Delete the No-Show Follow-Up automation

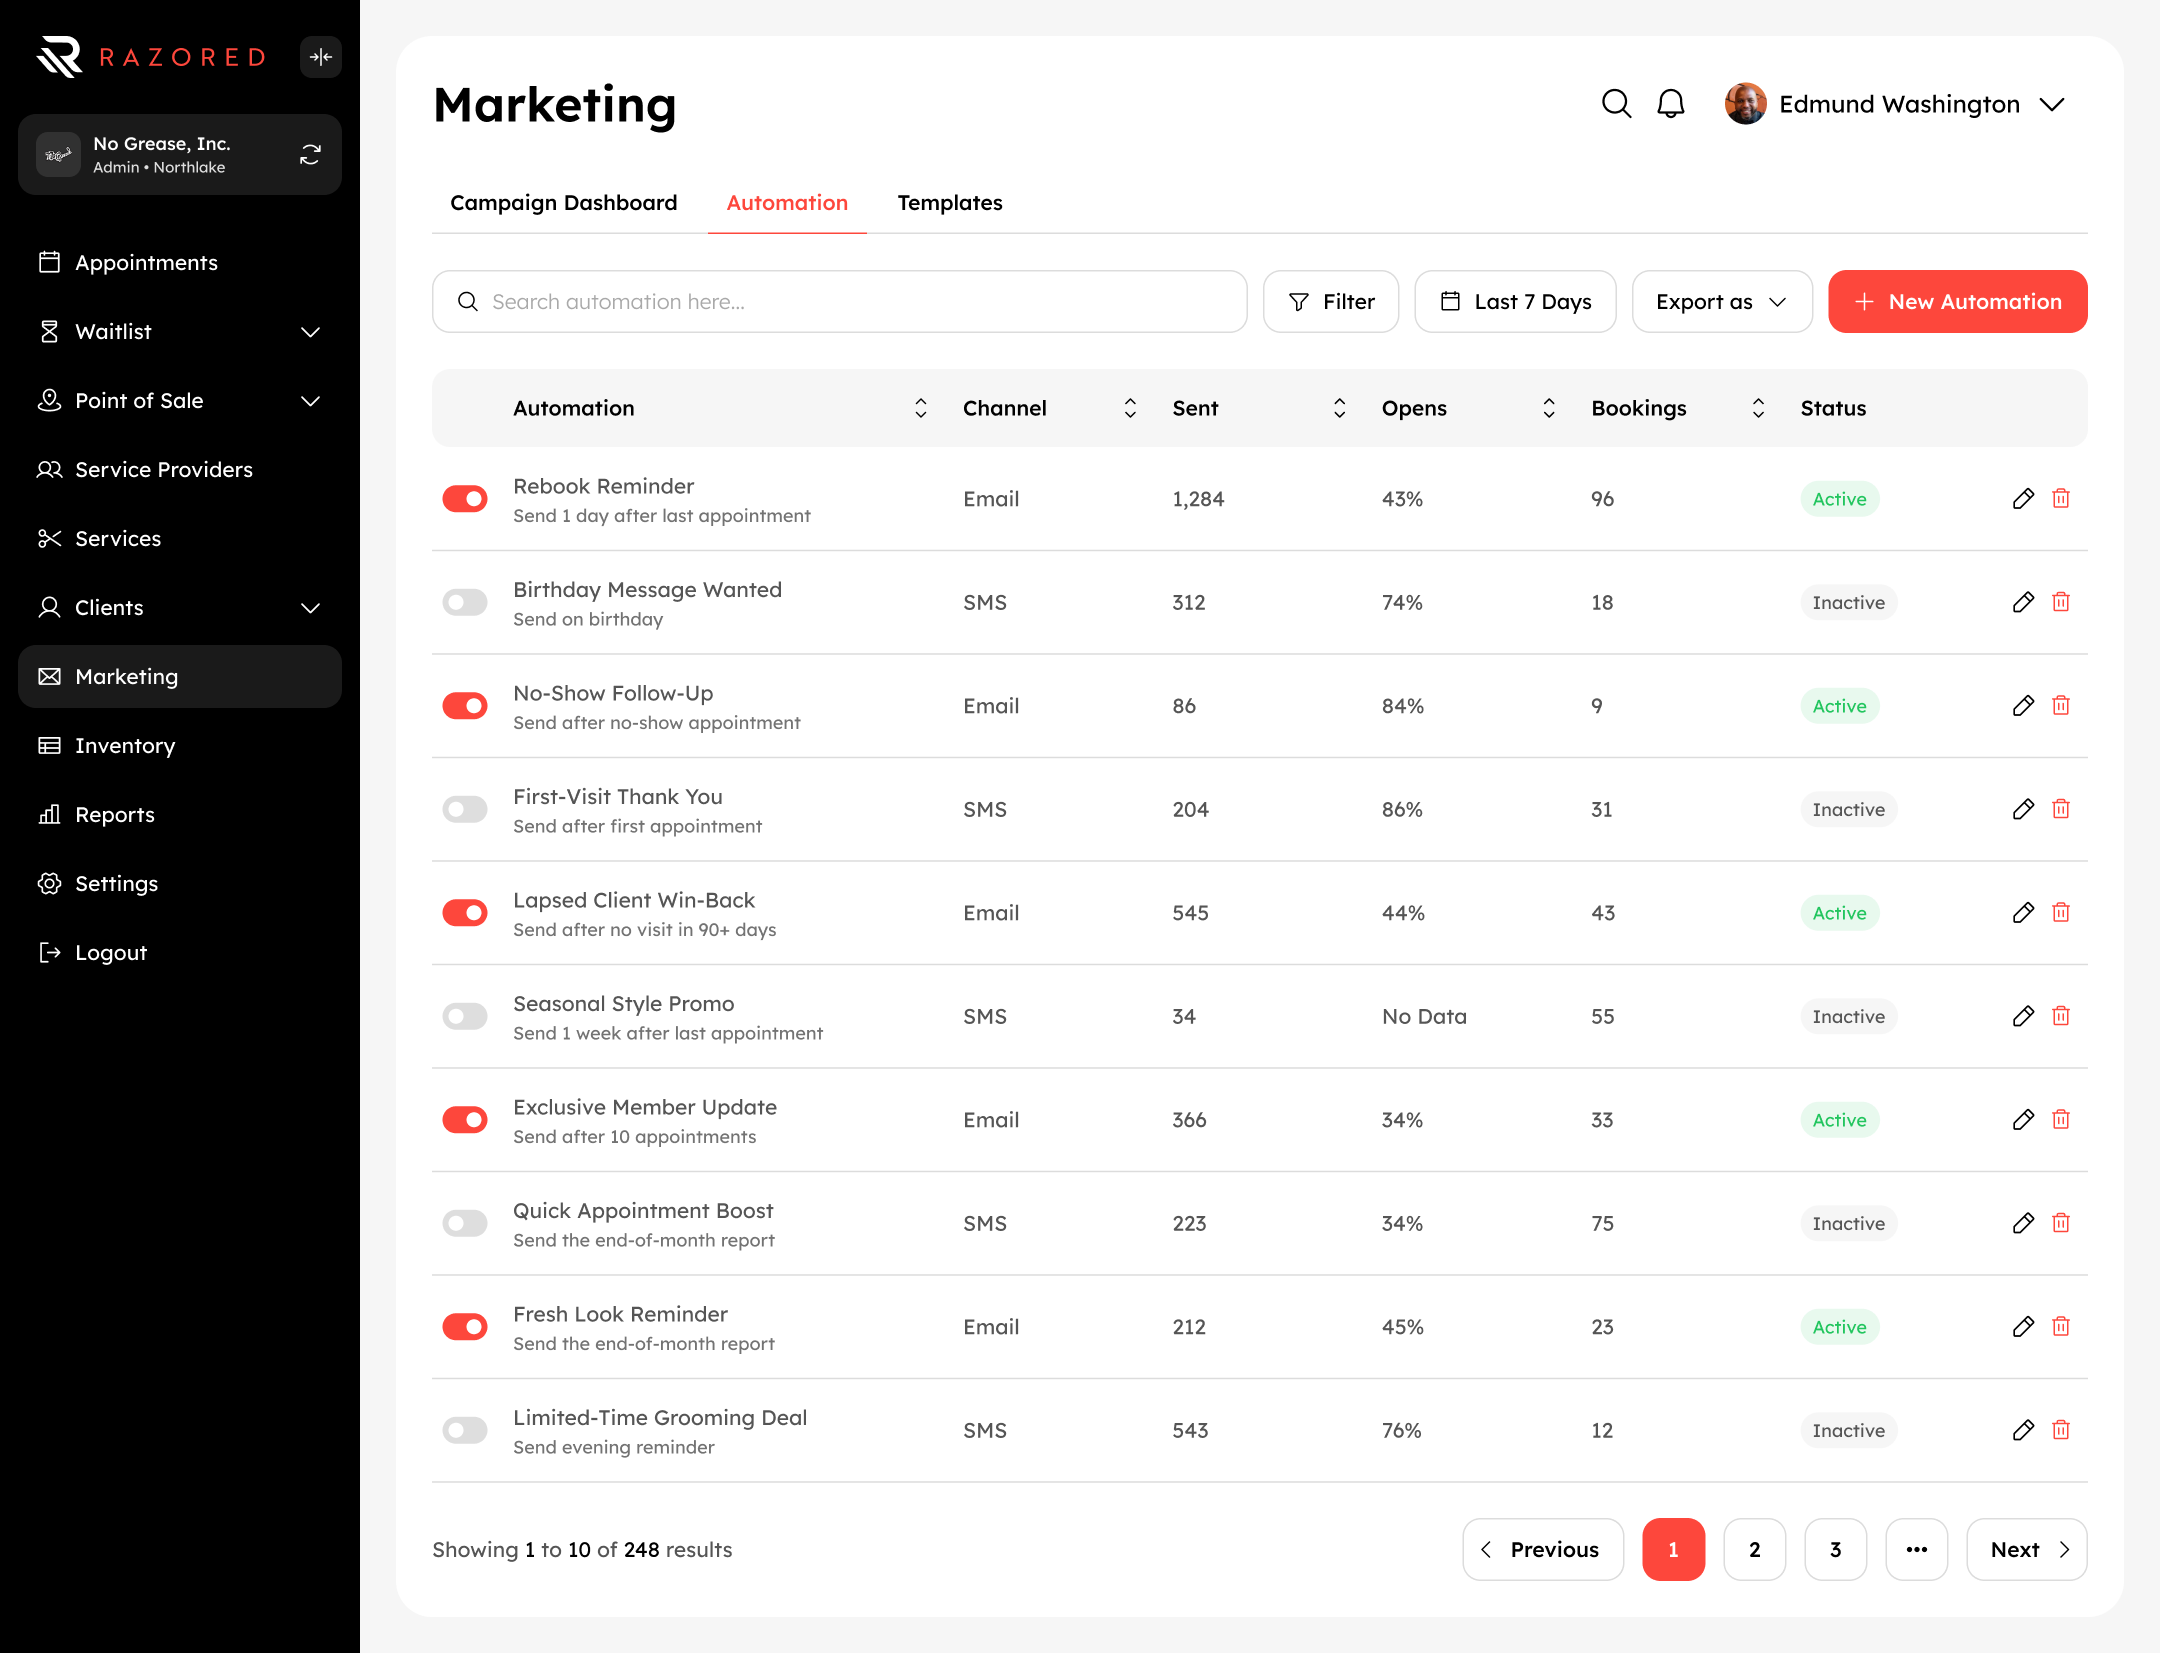pos(2061,705)
